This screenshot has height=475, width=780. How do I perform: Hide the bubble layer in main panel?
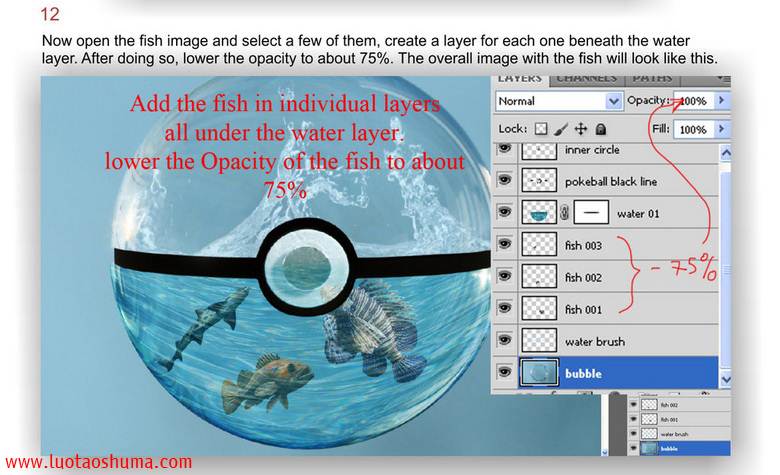coord(505,372)
